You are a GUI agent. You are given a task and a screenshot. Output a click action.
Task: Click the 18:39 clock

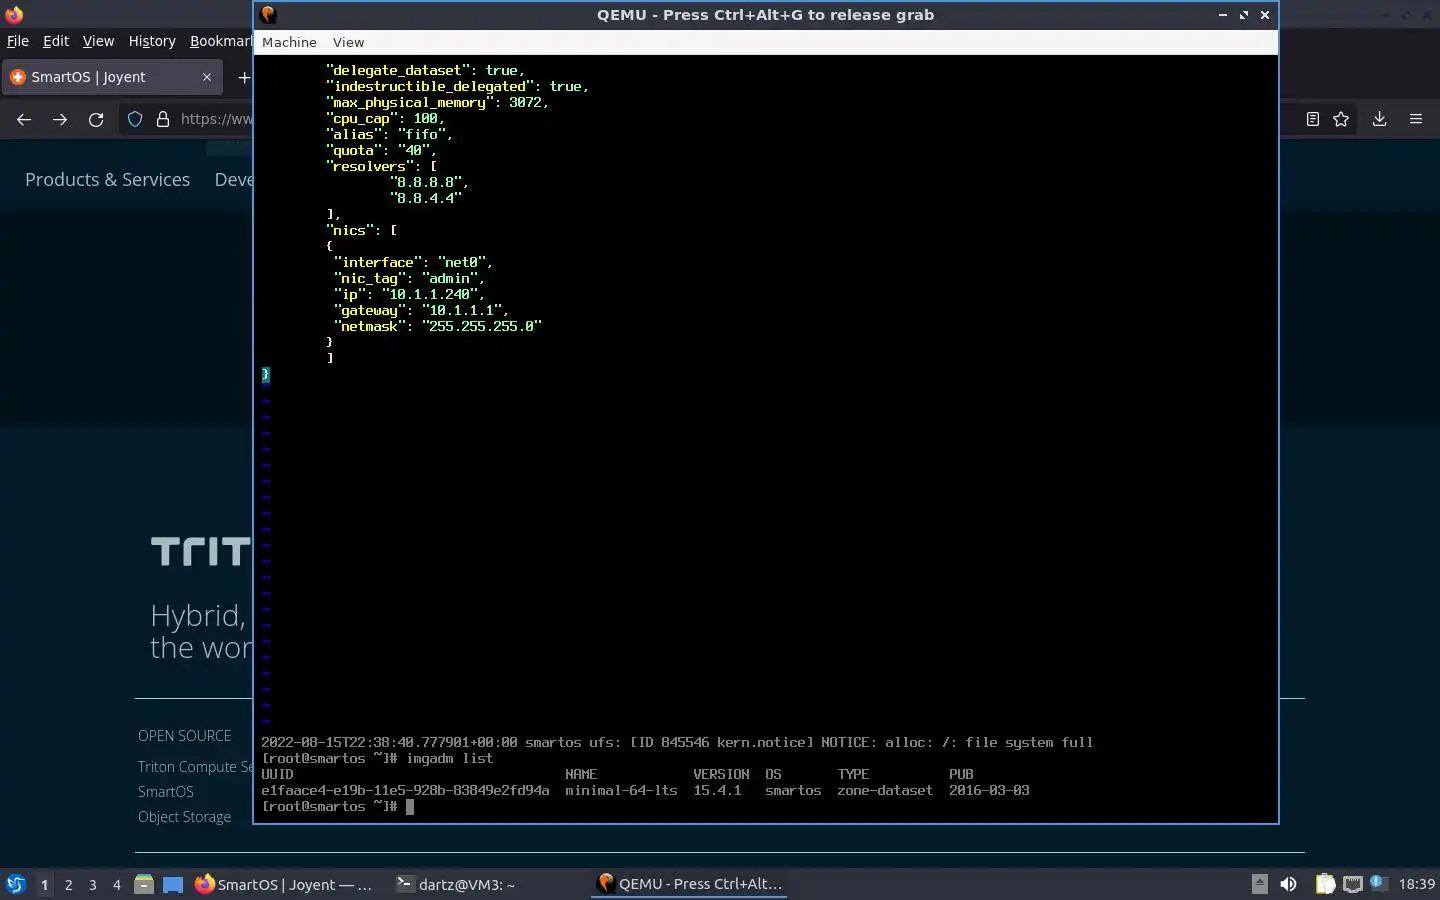(x=1416, y=884)
